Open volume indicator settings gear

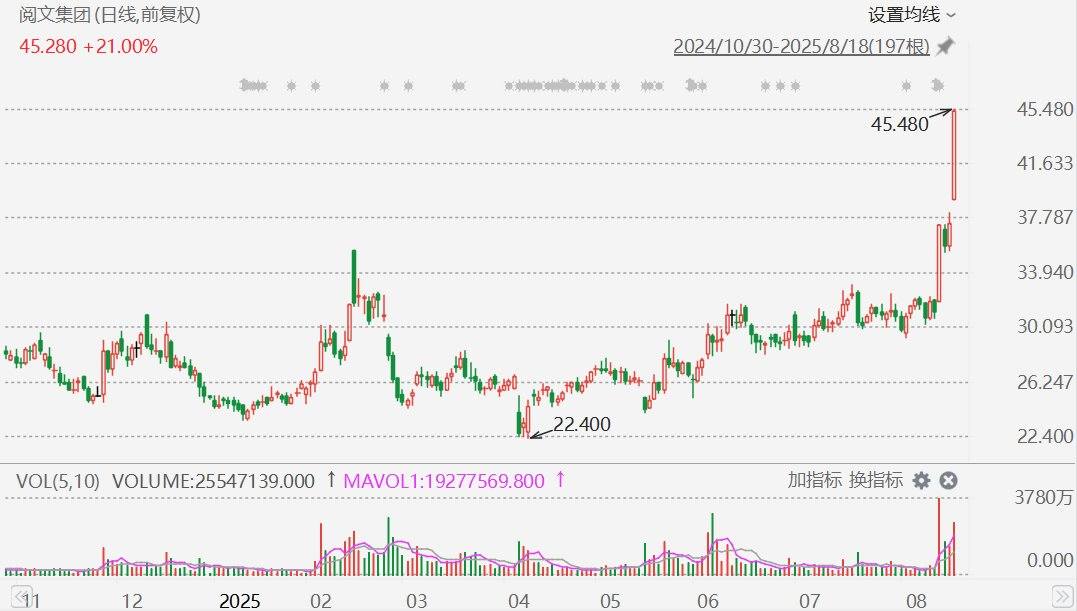click(x=921, y=481)
